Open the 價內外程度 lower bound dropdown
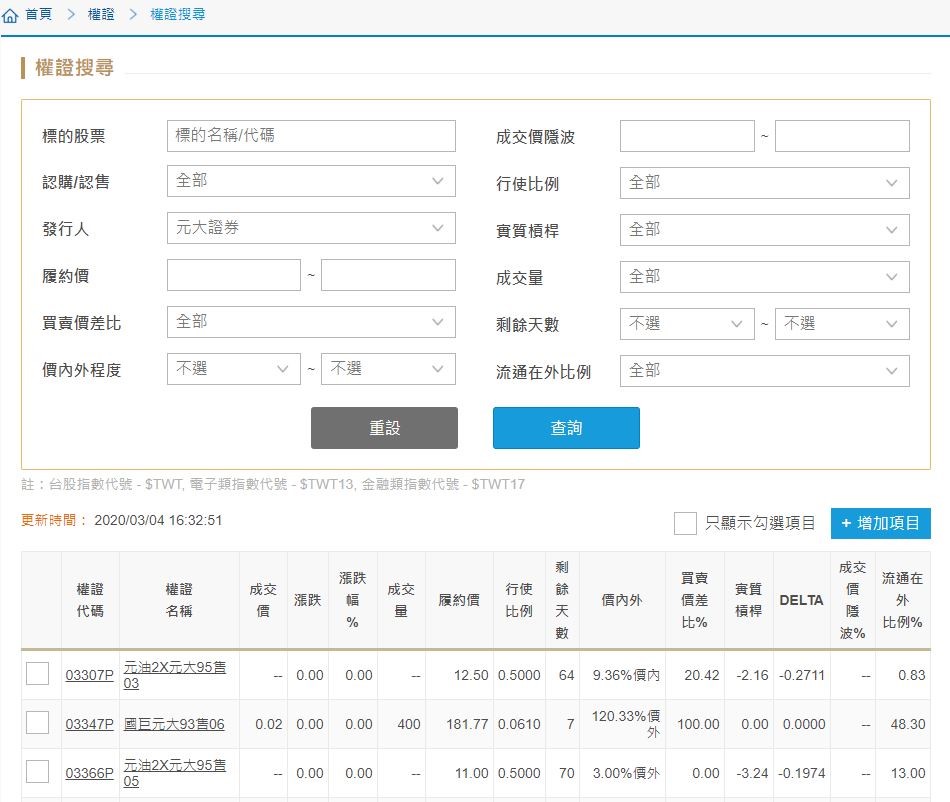950x802 pixels. click(x=234, y=369)
